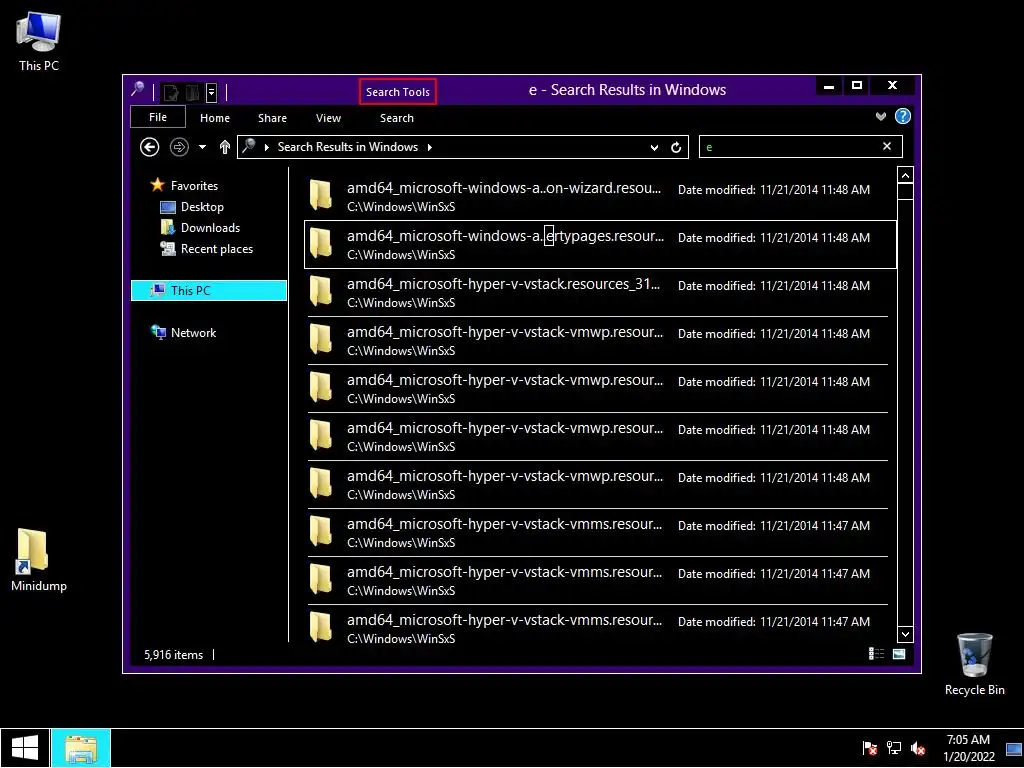Click the network icon in system tray
The image size is (1024, 768).
point(894,749)
